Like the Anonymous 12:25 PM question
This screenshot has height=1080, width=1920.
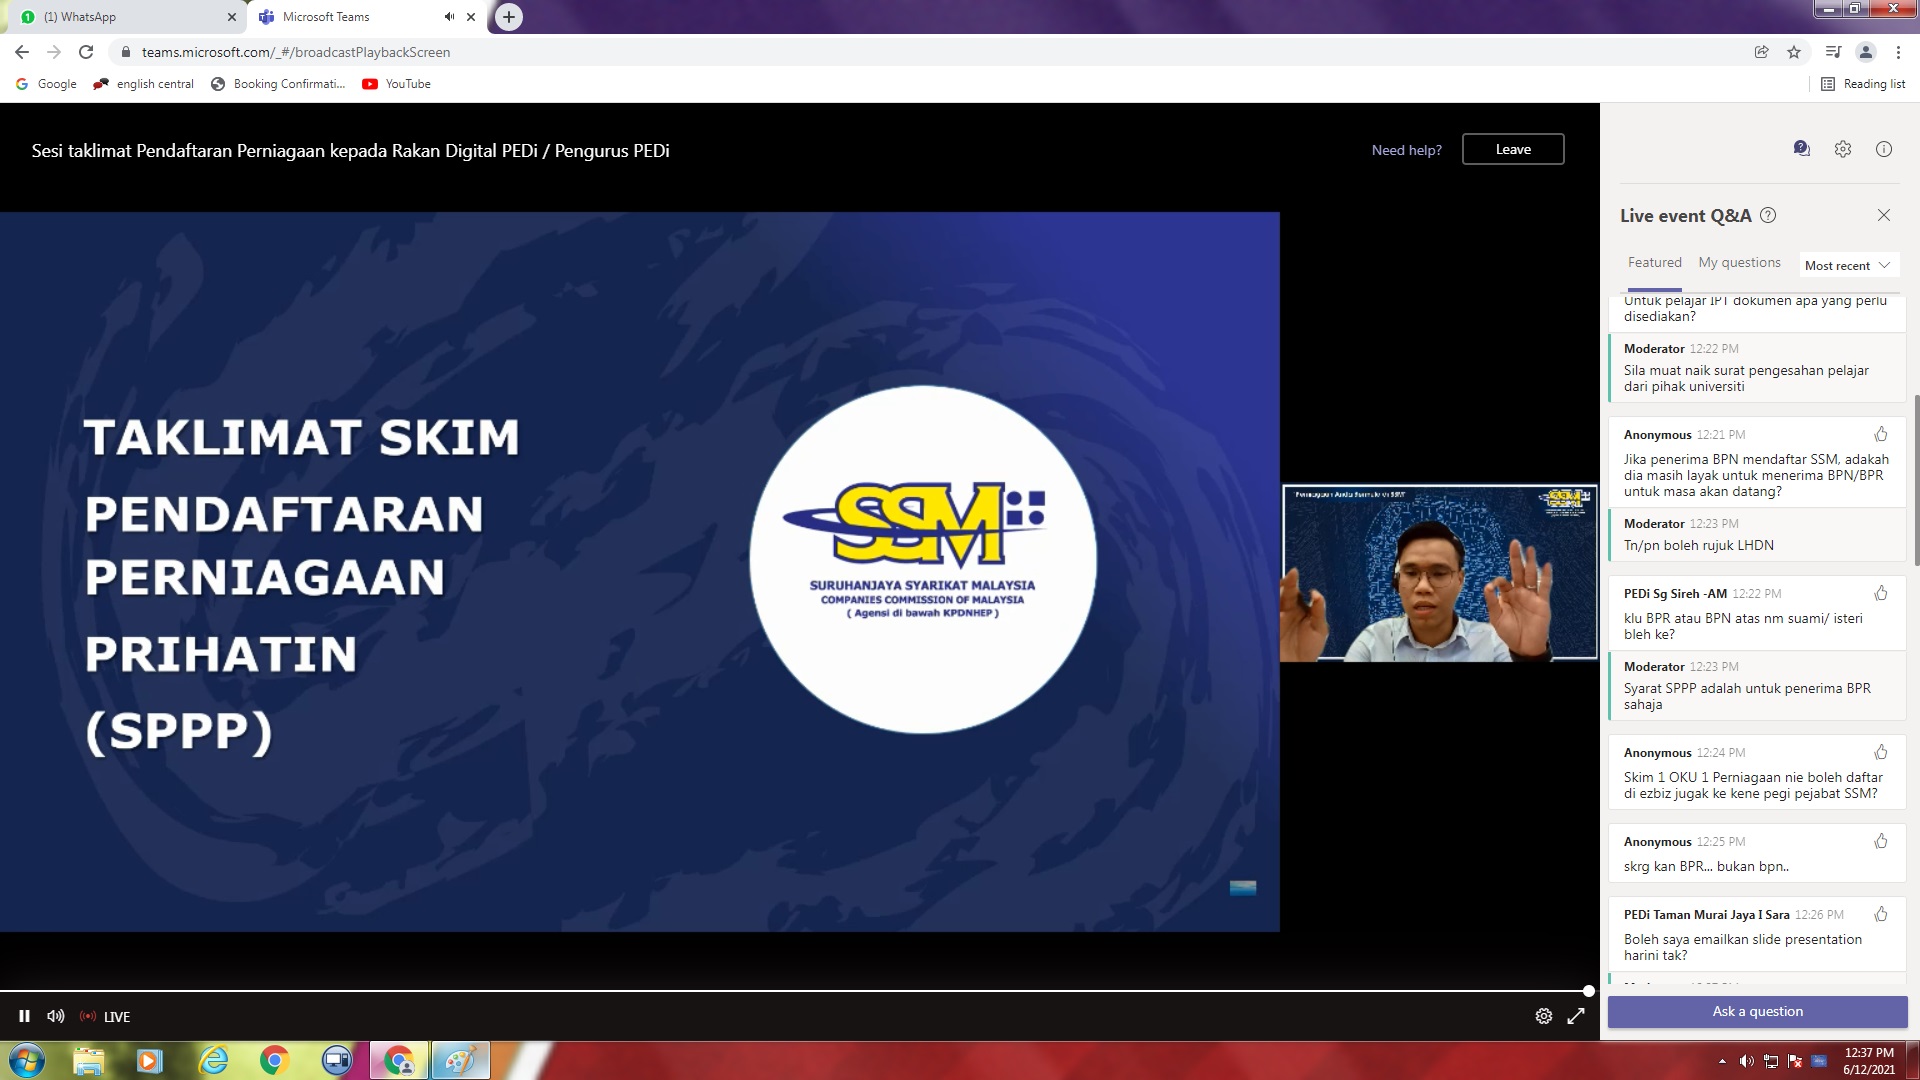[x=1881, y=841]
